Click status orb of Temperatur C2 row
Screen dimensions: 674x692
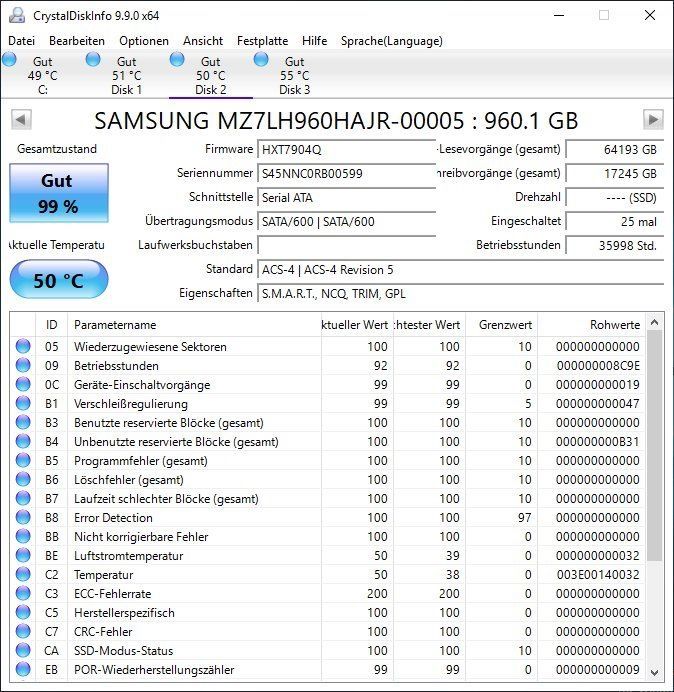(x=23, y=574)
